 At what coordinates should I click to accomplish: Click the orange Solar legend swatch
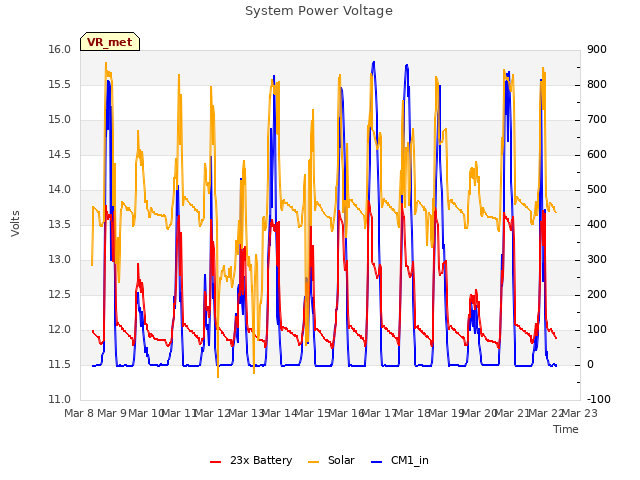(x=313, y=462)
